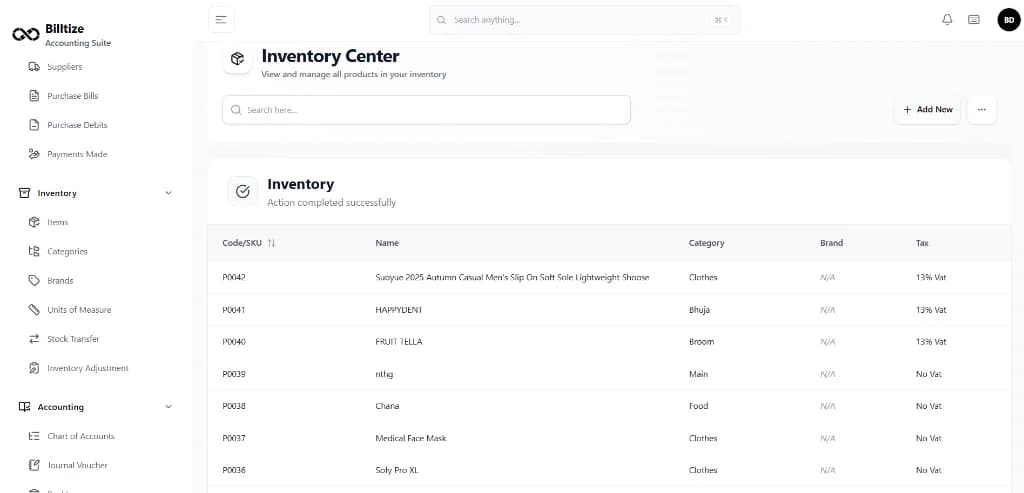1024x493 pixels.
Task: Toggle the sidebar collapse hamburger button
Action: click(221, 20)
